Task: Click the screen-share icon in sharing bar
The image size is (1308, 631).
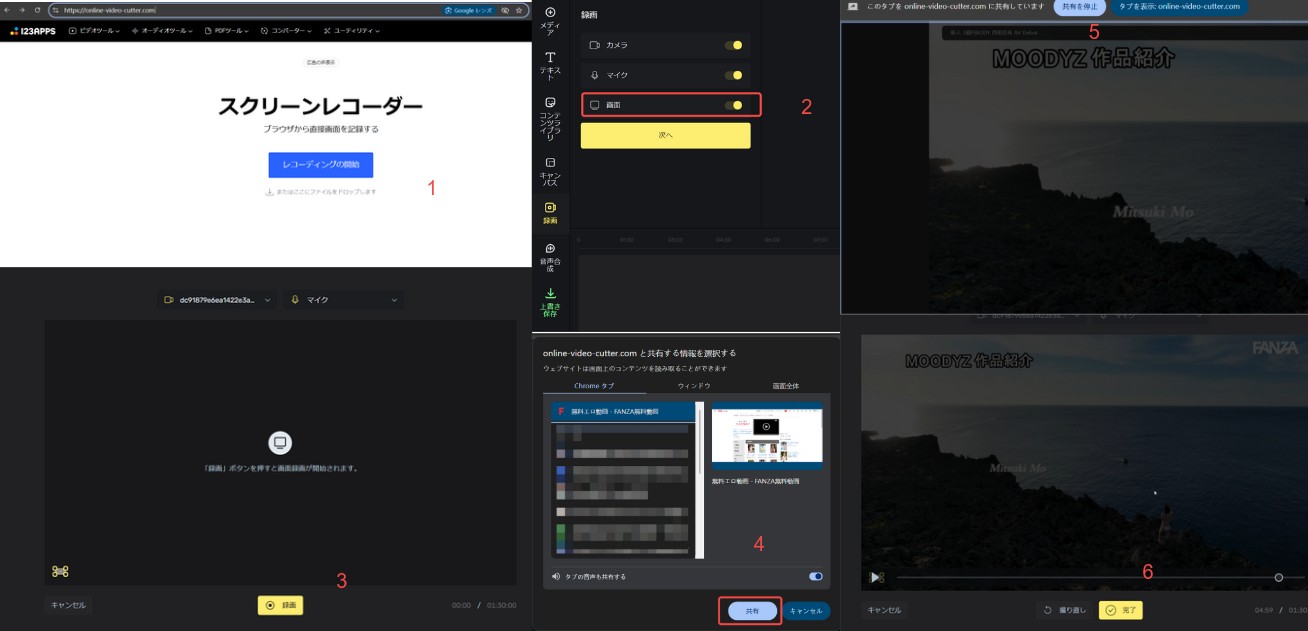Action: pos(853,6)
